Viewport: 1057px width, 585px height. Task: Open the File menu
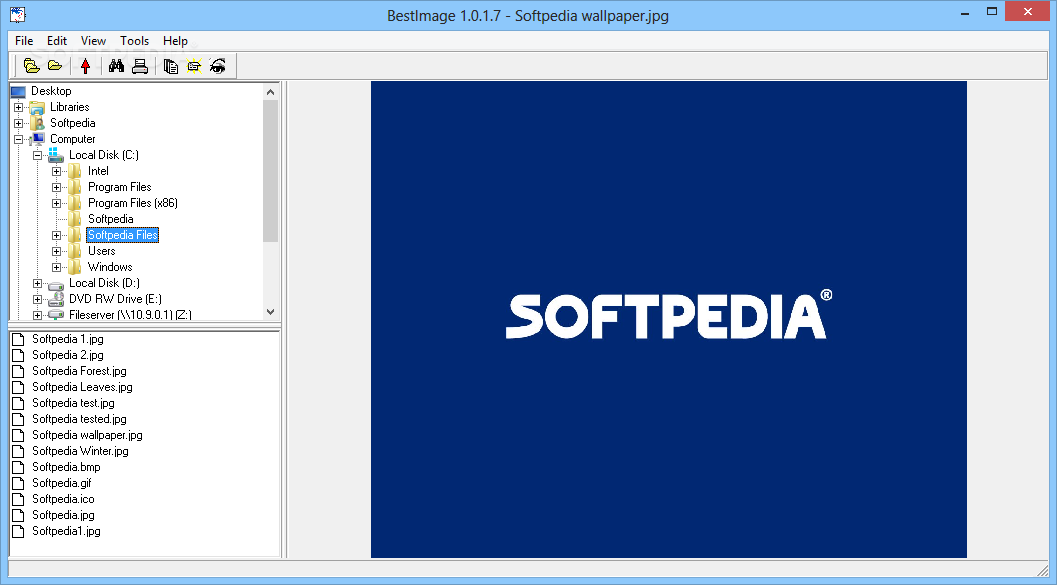[24, 40]
